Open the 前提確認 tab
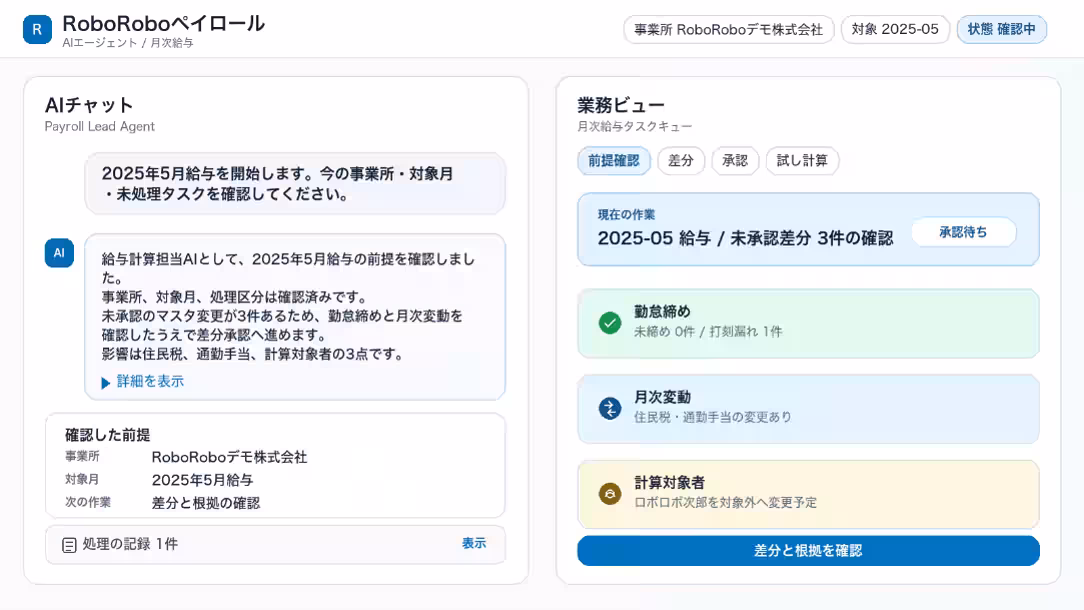This screenshot has height=610, width=1084. click(x=614, y=160)
